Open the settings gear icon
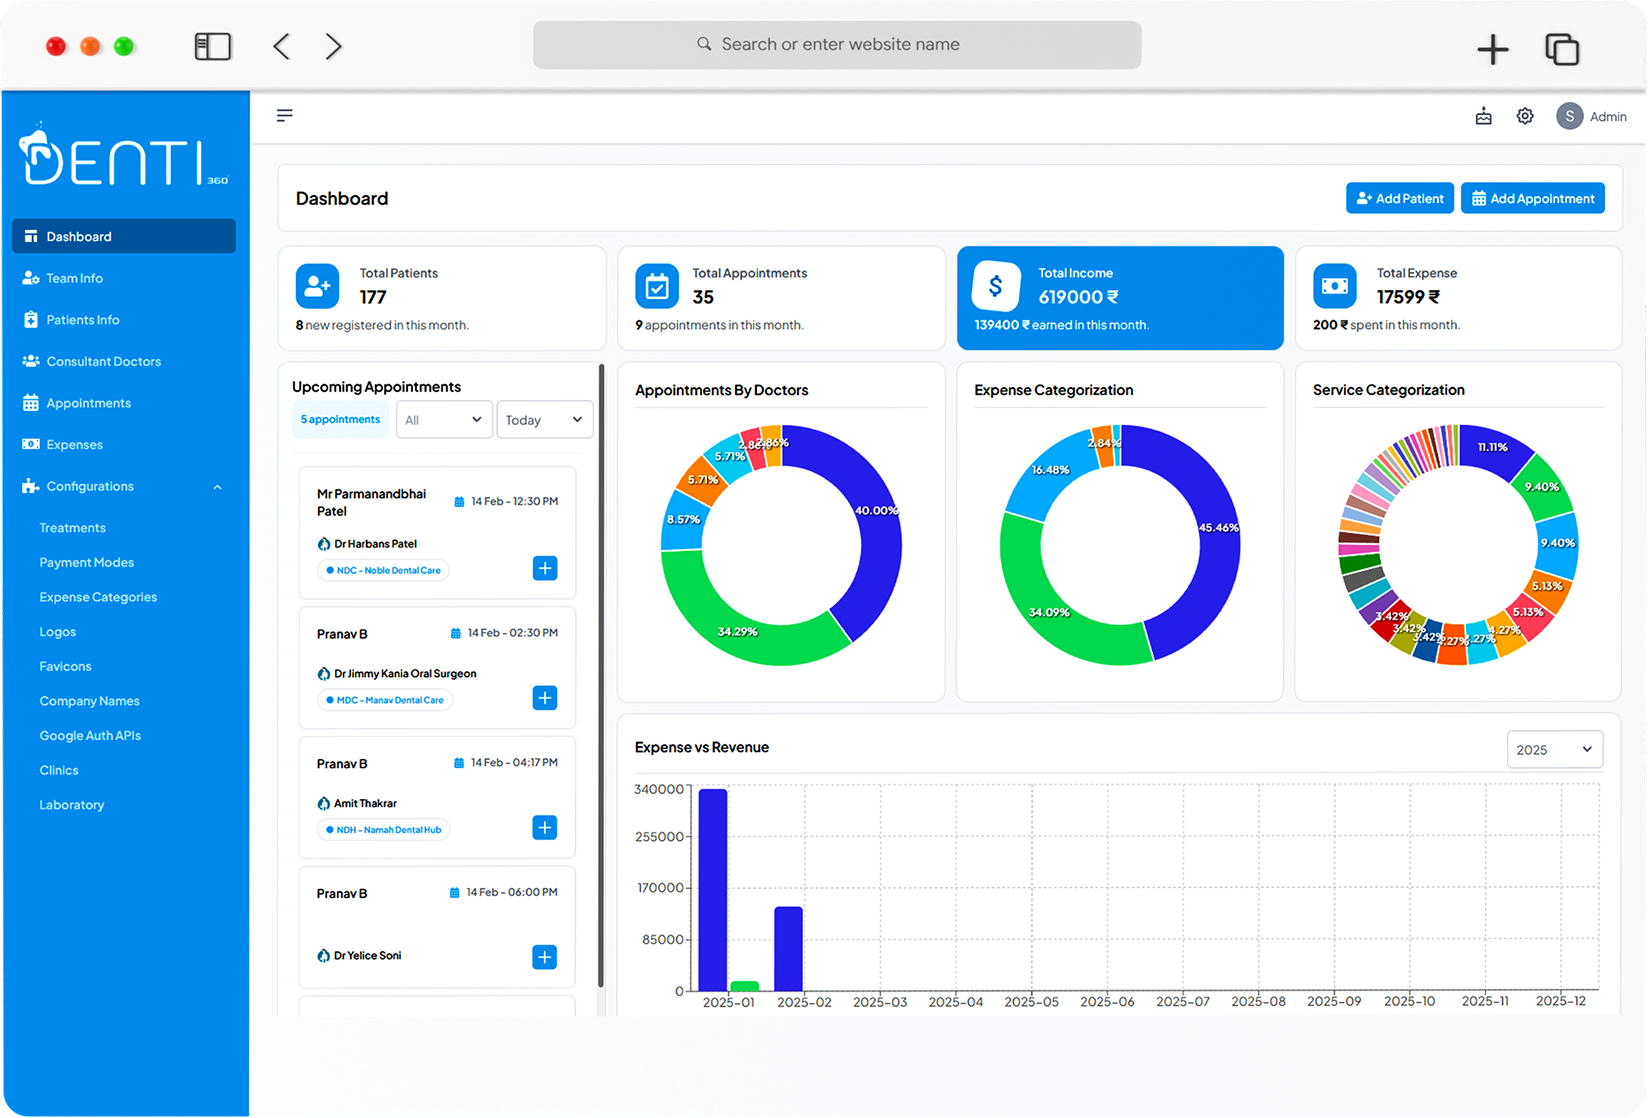The height and width of the screenshot is (1118, 1650). [x=1524, y=116]
